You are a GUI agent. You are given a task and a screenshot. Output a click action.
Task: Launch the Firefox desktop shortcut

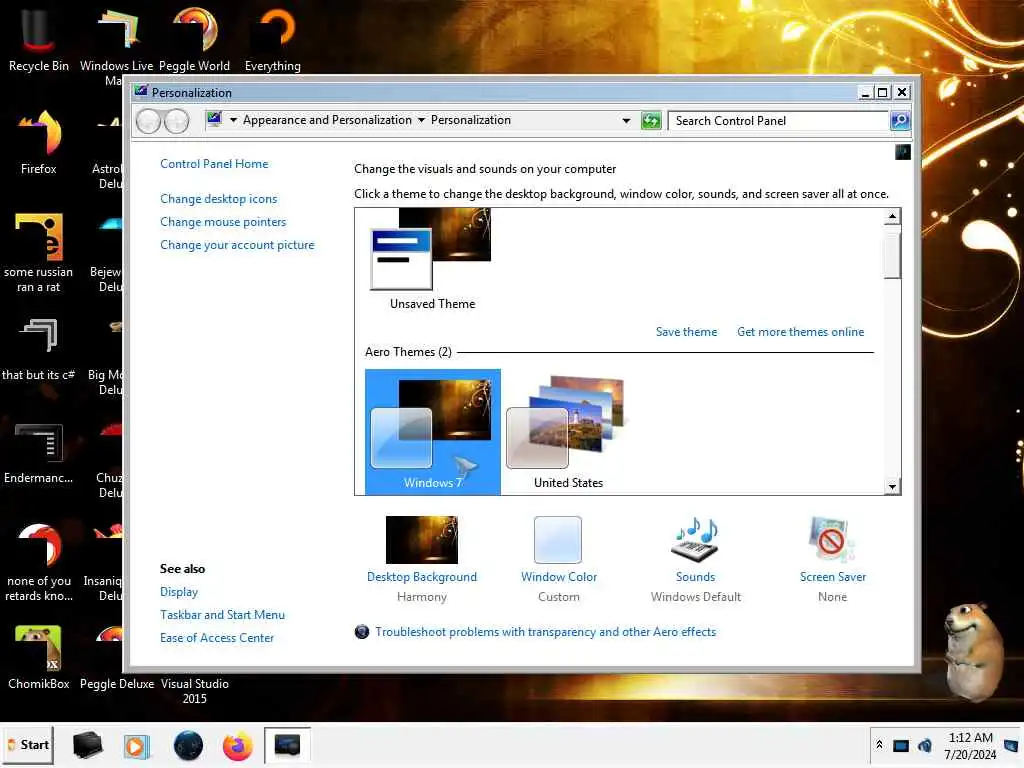(x=39, y=142)
